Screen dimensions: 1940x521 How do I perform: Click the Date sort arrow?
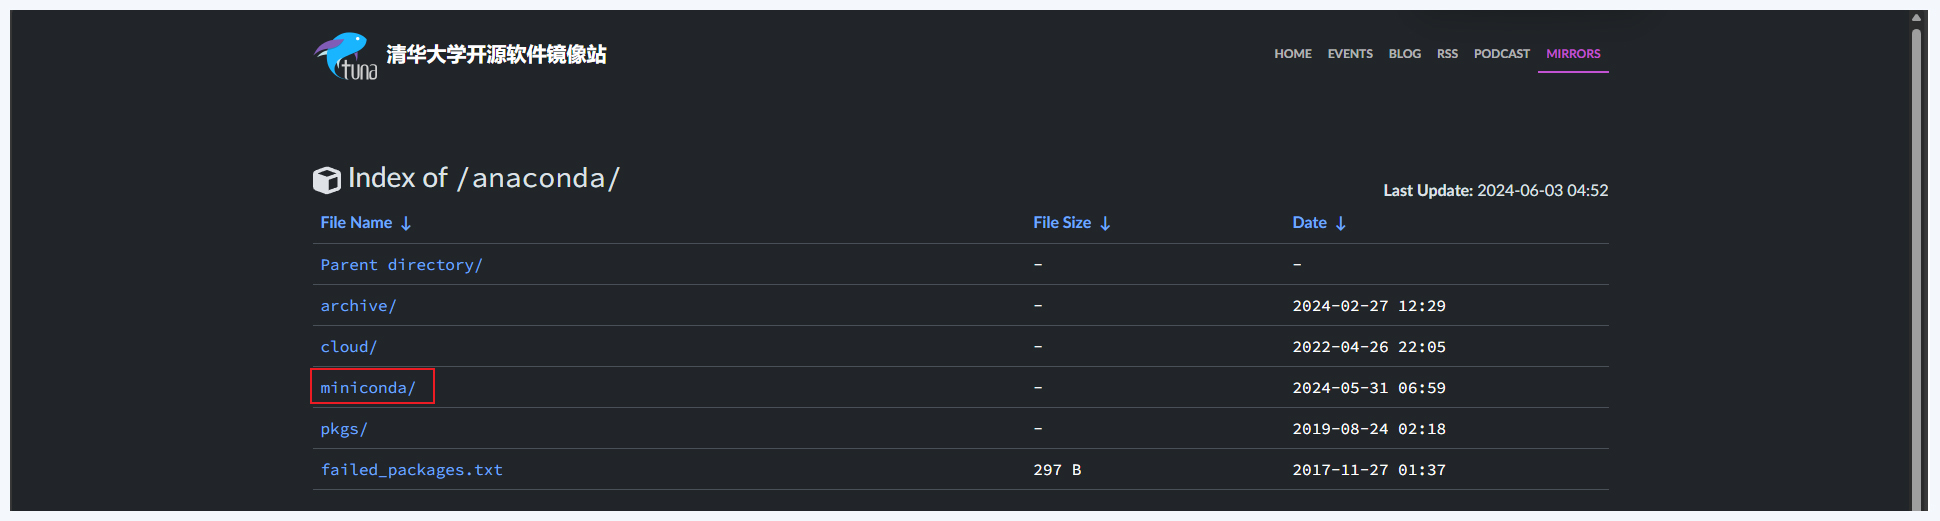pyautogui.click(x=1341, y=224)
